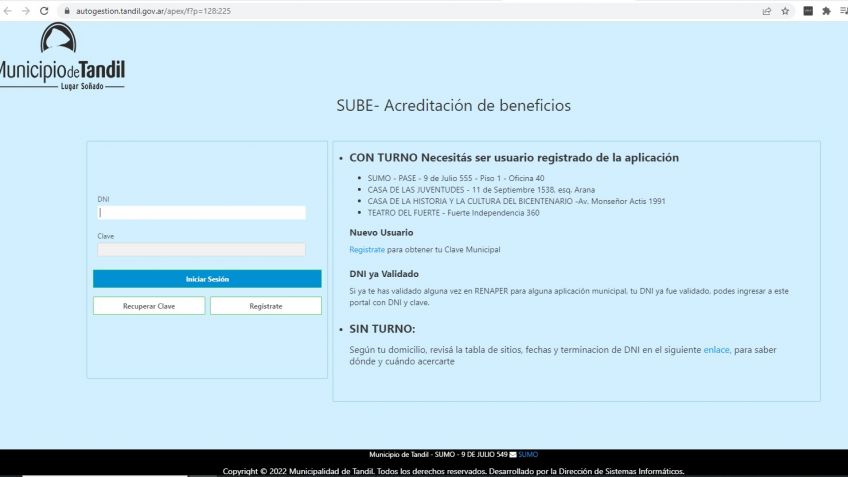Click the SIN TURNO: heading
The width and height of the screenshot is (848, 477).
[382, 329]
